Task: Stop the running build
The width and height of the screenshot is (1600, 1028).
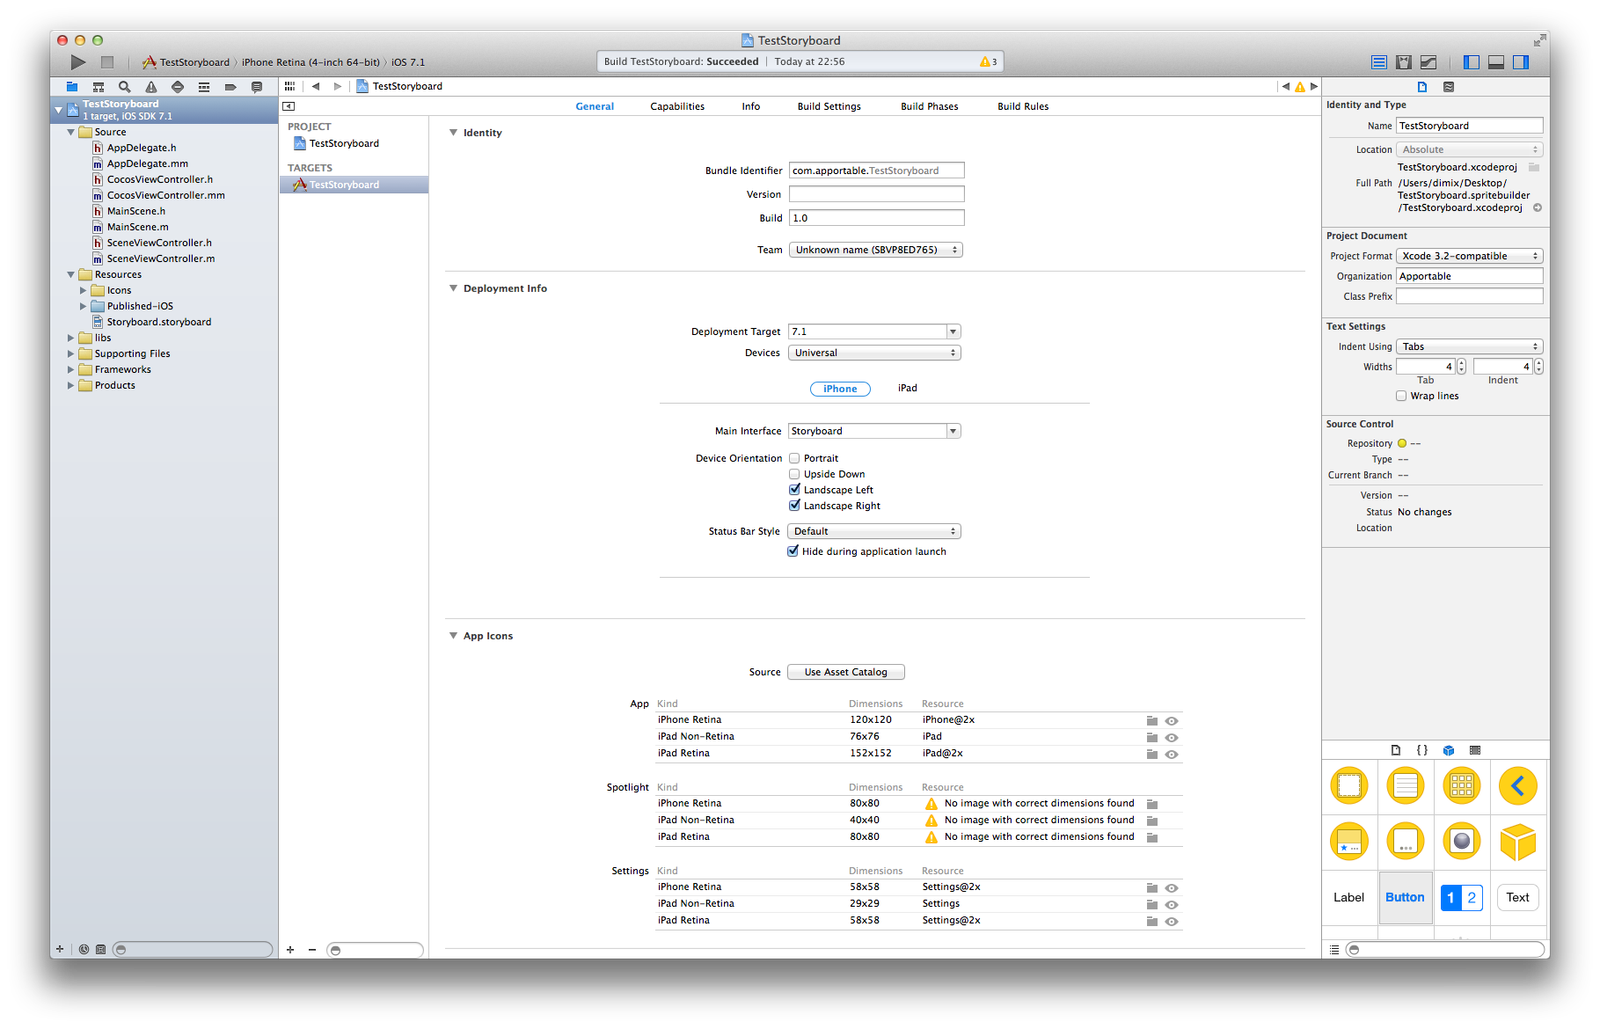Action: click(x=107, y=62)
